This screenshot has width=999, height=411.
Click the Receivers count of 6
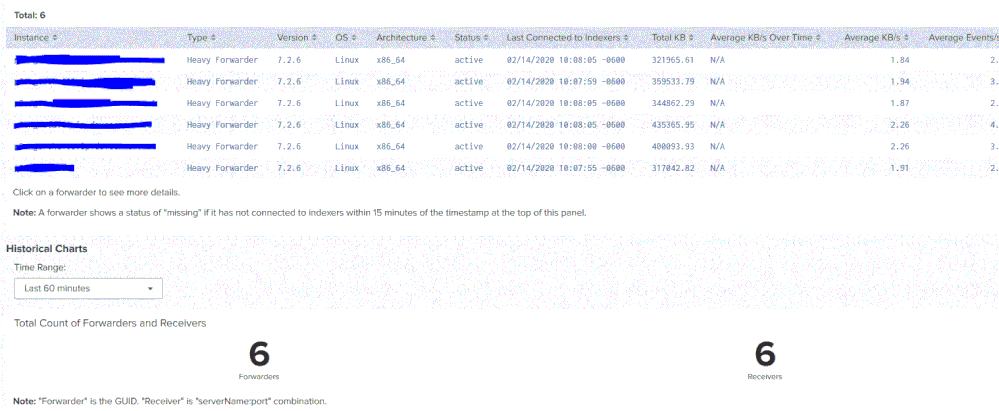[x=765, y=354]
